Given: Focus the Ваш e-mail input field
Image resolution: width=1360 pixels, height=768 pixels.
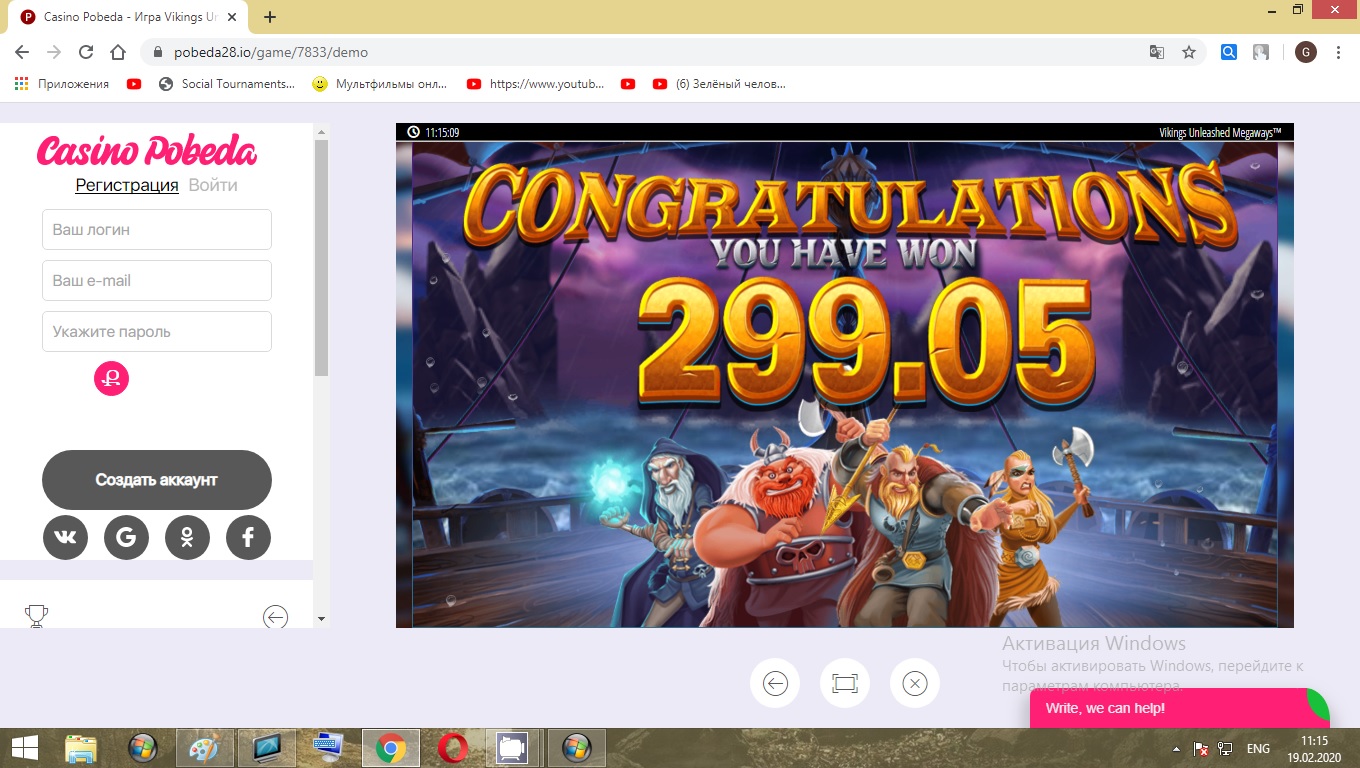Looking at the screenshot, I should (157, 280).
